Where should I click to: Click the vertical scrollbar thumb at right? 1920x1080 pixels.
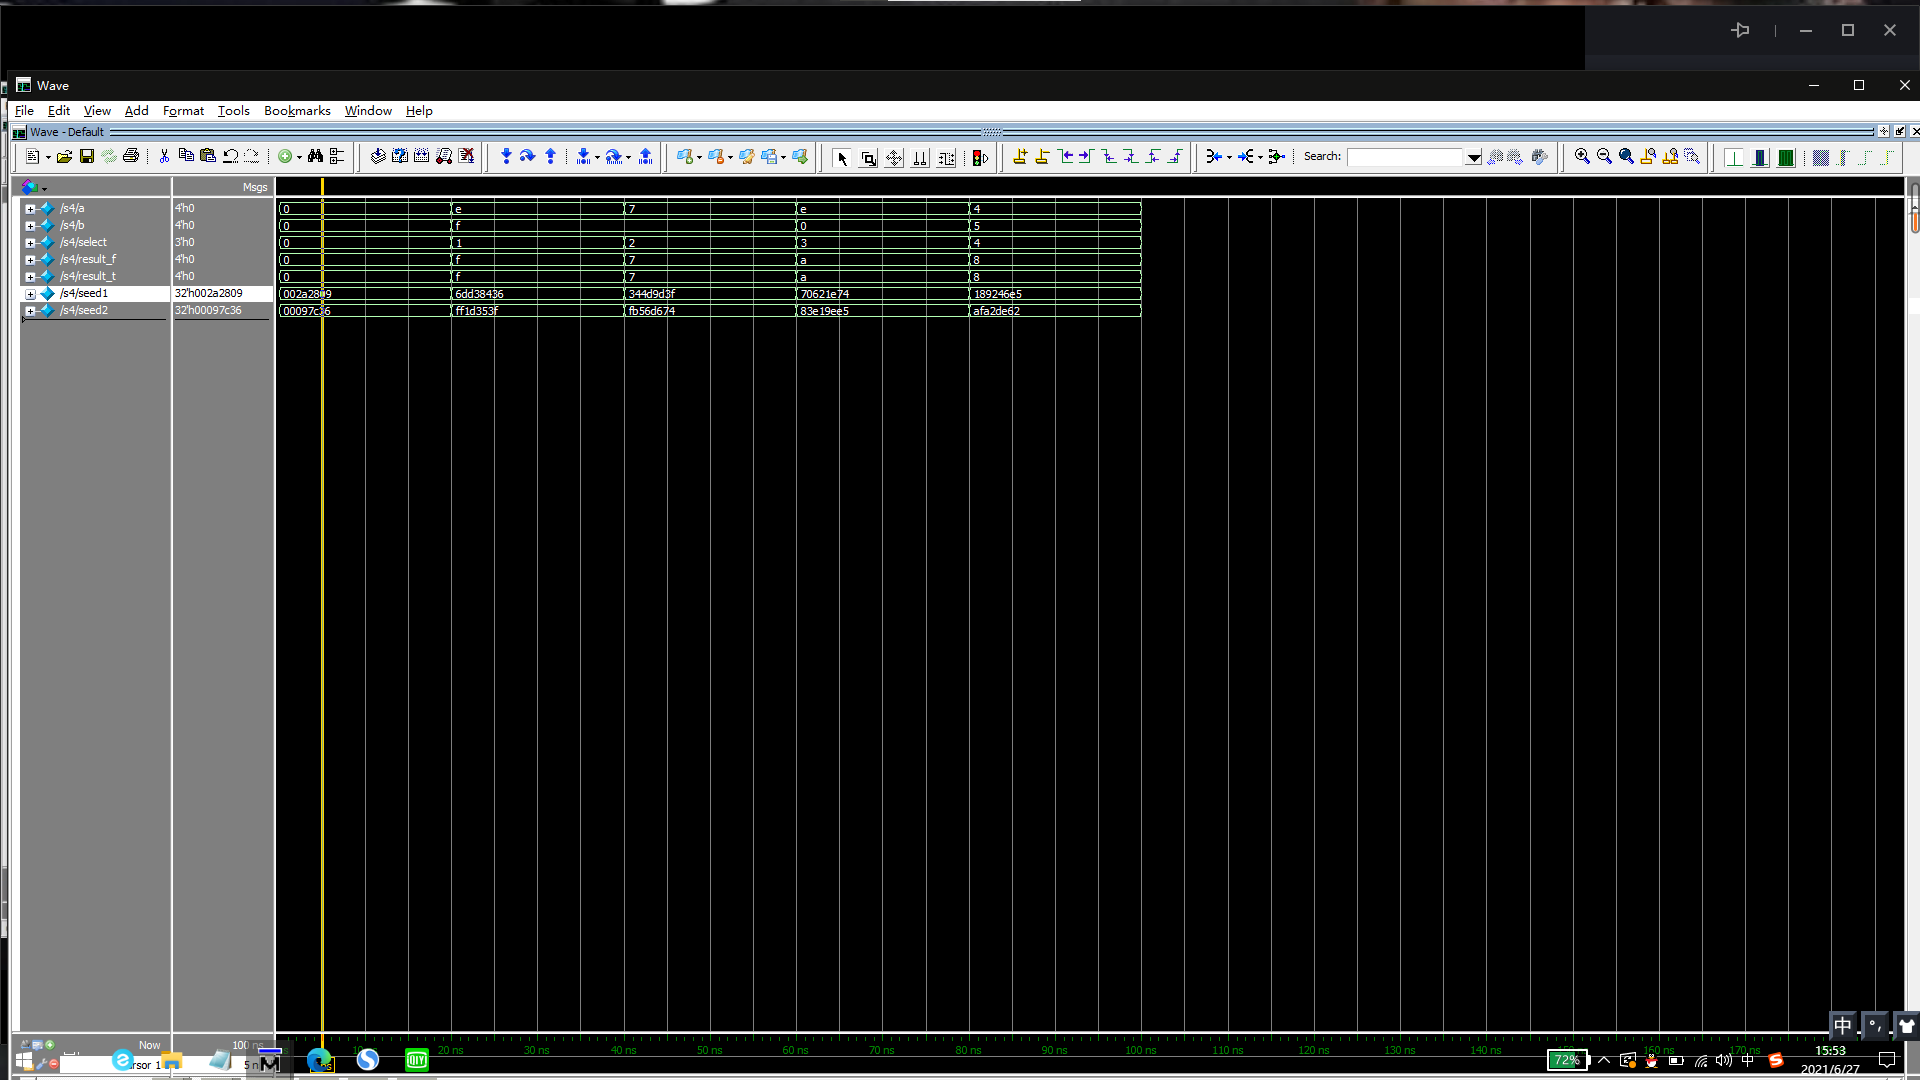pyautogui.click(x=1914, y=210)
